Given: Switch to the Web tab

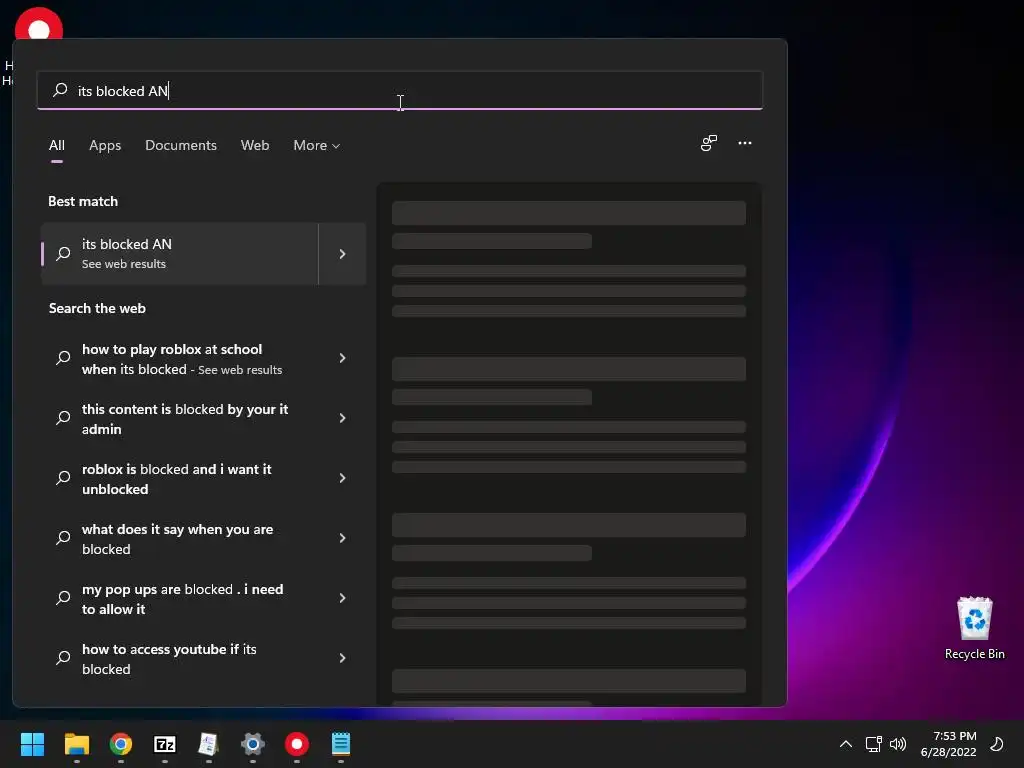Looking at the screenshot, I should [255, 145].
